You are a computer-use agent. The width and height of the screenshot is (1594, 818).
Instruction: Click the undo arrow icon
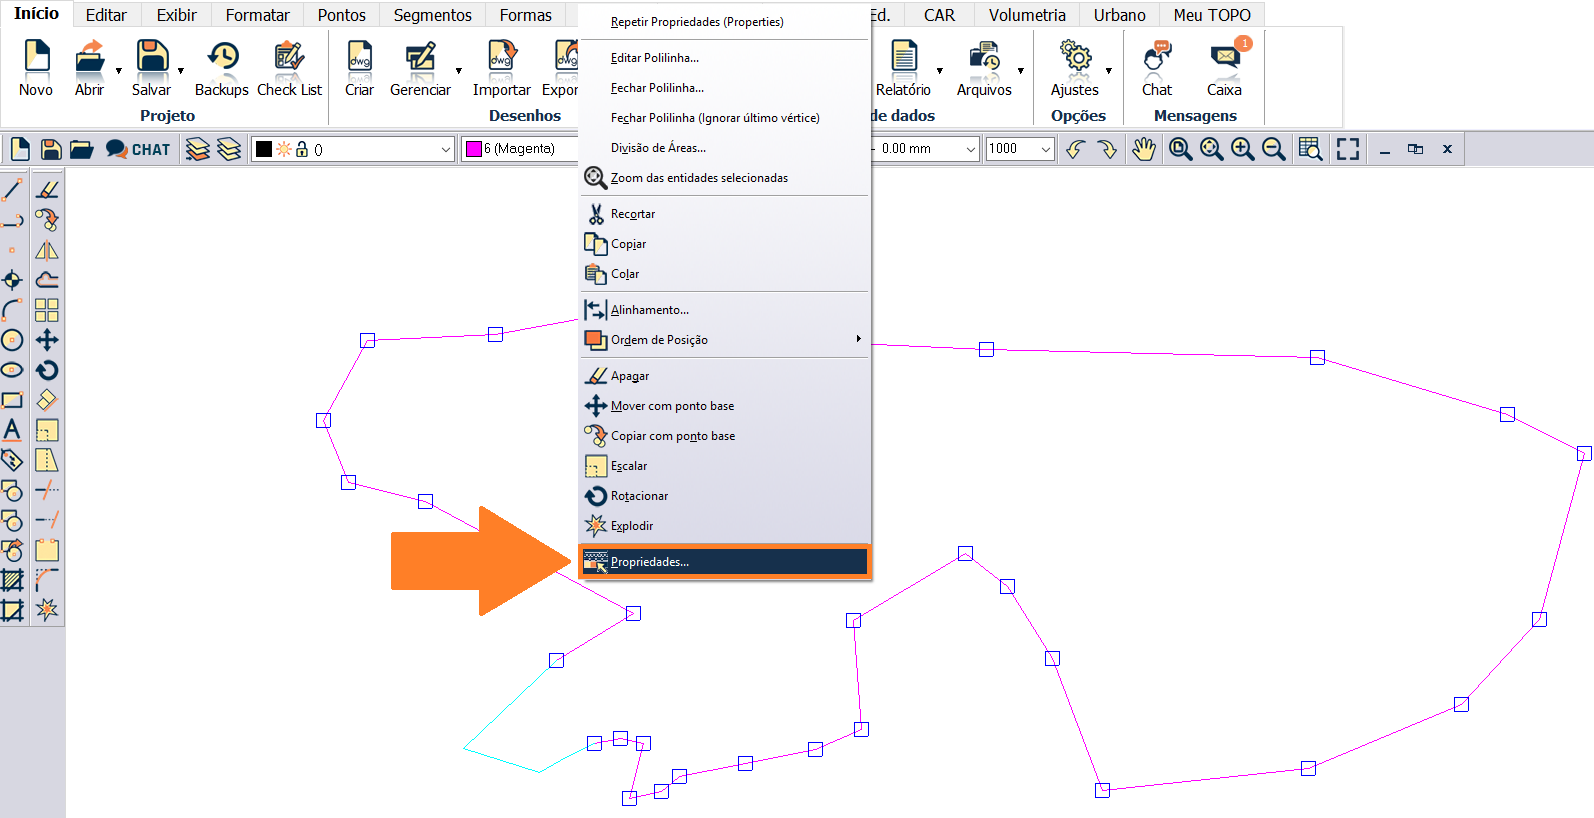click(x=1075, y=149)
